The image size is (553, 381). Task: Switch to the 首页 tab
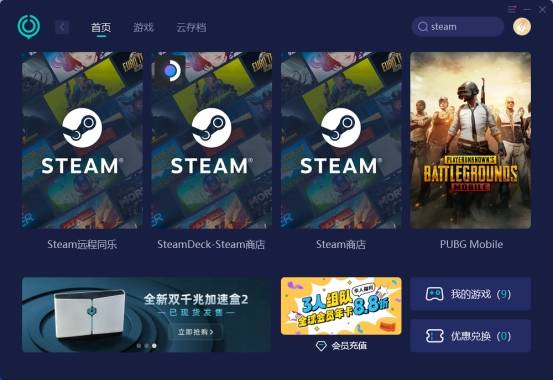(101, 27)
